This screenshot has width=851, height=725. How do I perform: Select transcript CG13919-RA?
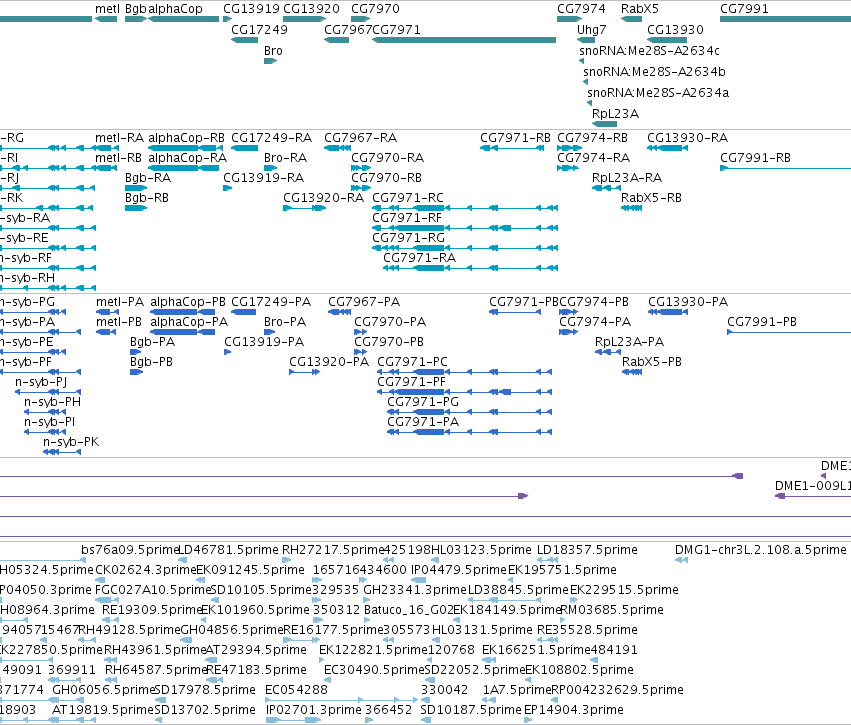tap(227, 188)
